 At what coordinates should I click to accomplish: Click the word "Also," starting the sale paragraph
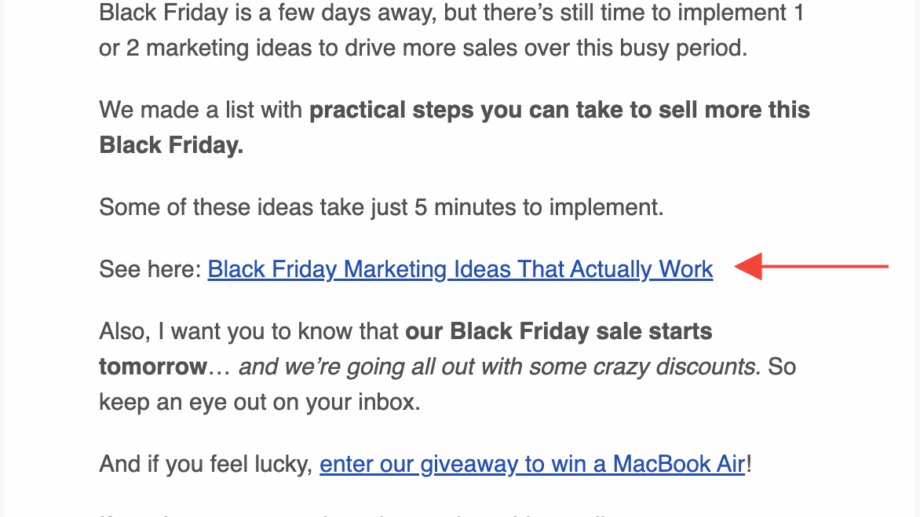(x=125, y=330)
